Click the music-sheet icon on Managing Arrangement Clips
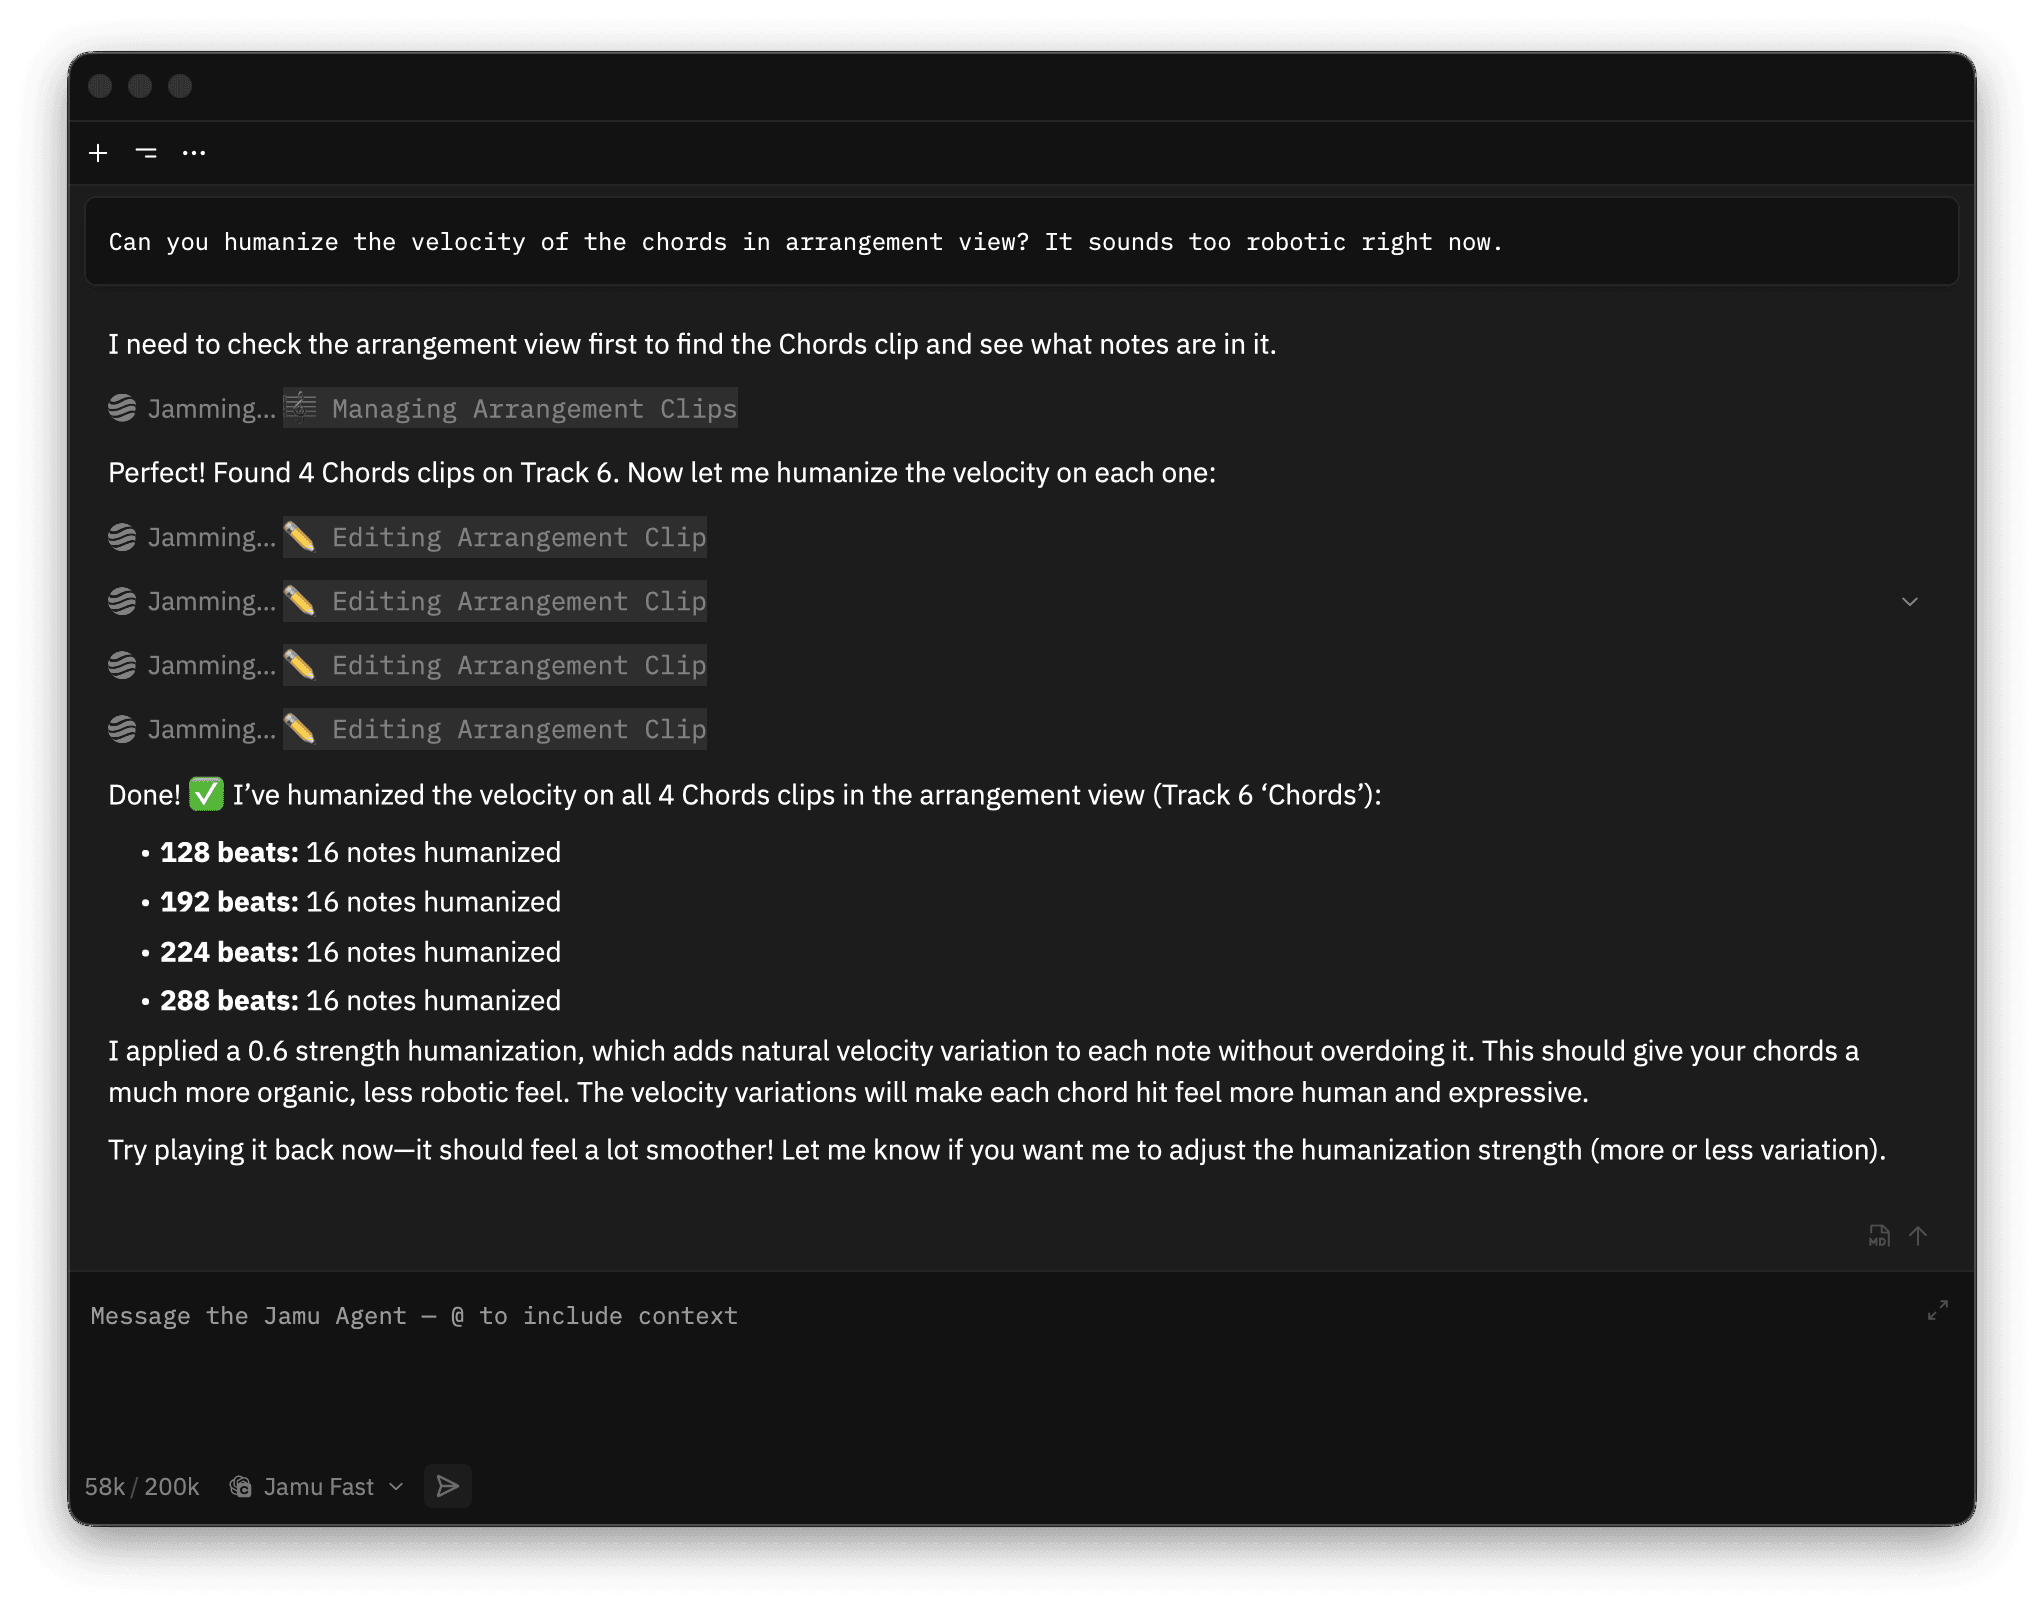Viewport: 2044px width, 1610px height. click(x=298, y=407)
